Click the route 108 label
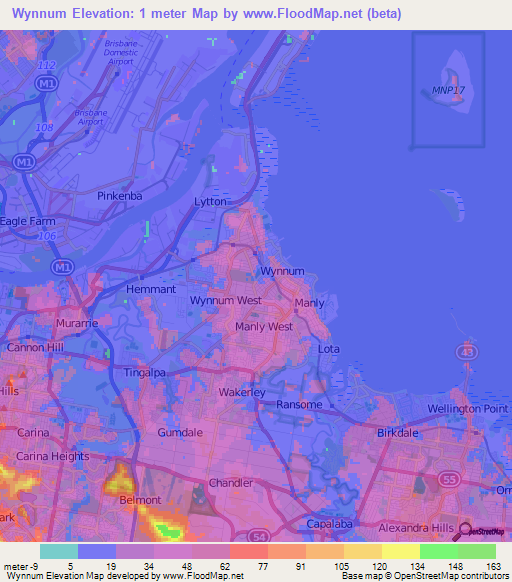 pos(44,127)
